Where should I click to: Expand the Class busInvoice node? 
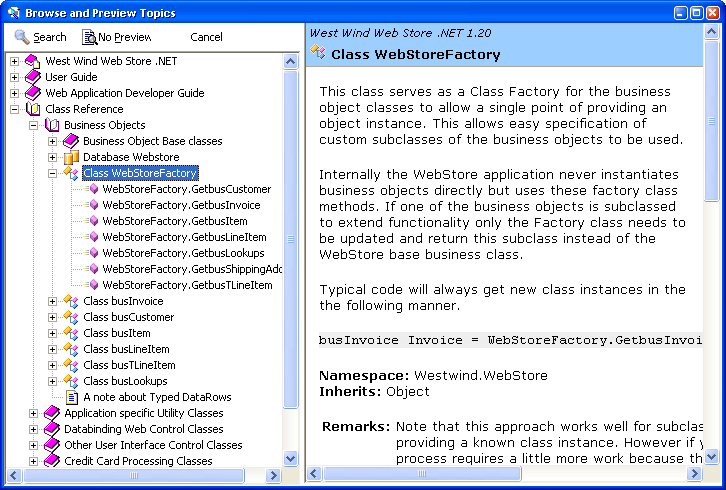coord(52,302)
